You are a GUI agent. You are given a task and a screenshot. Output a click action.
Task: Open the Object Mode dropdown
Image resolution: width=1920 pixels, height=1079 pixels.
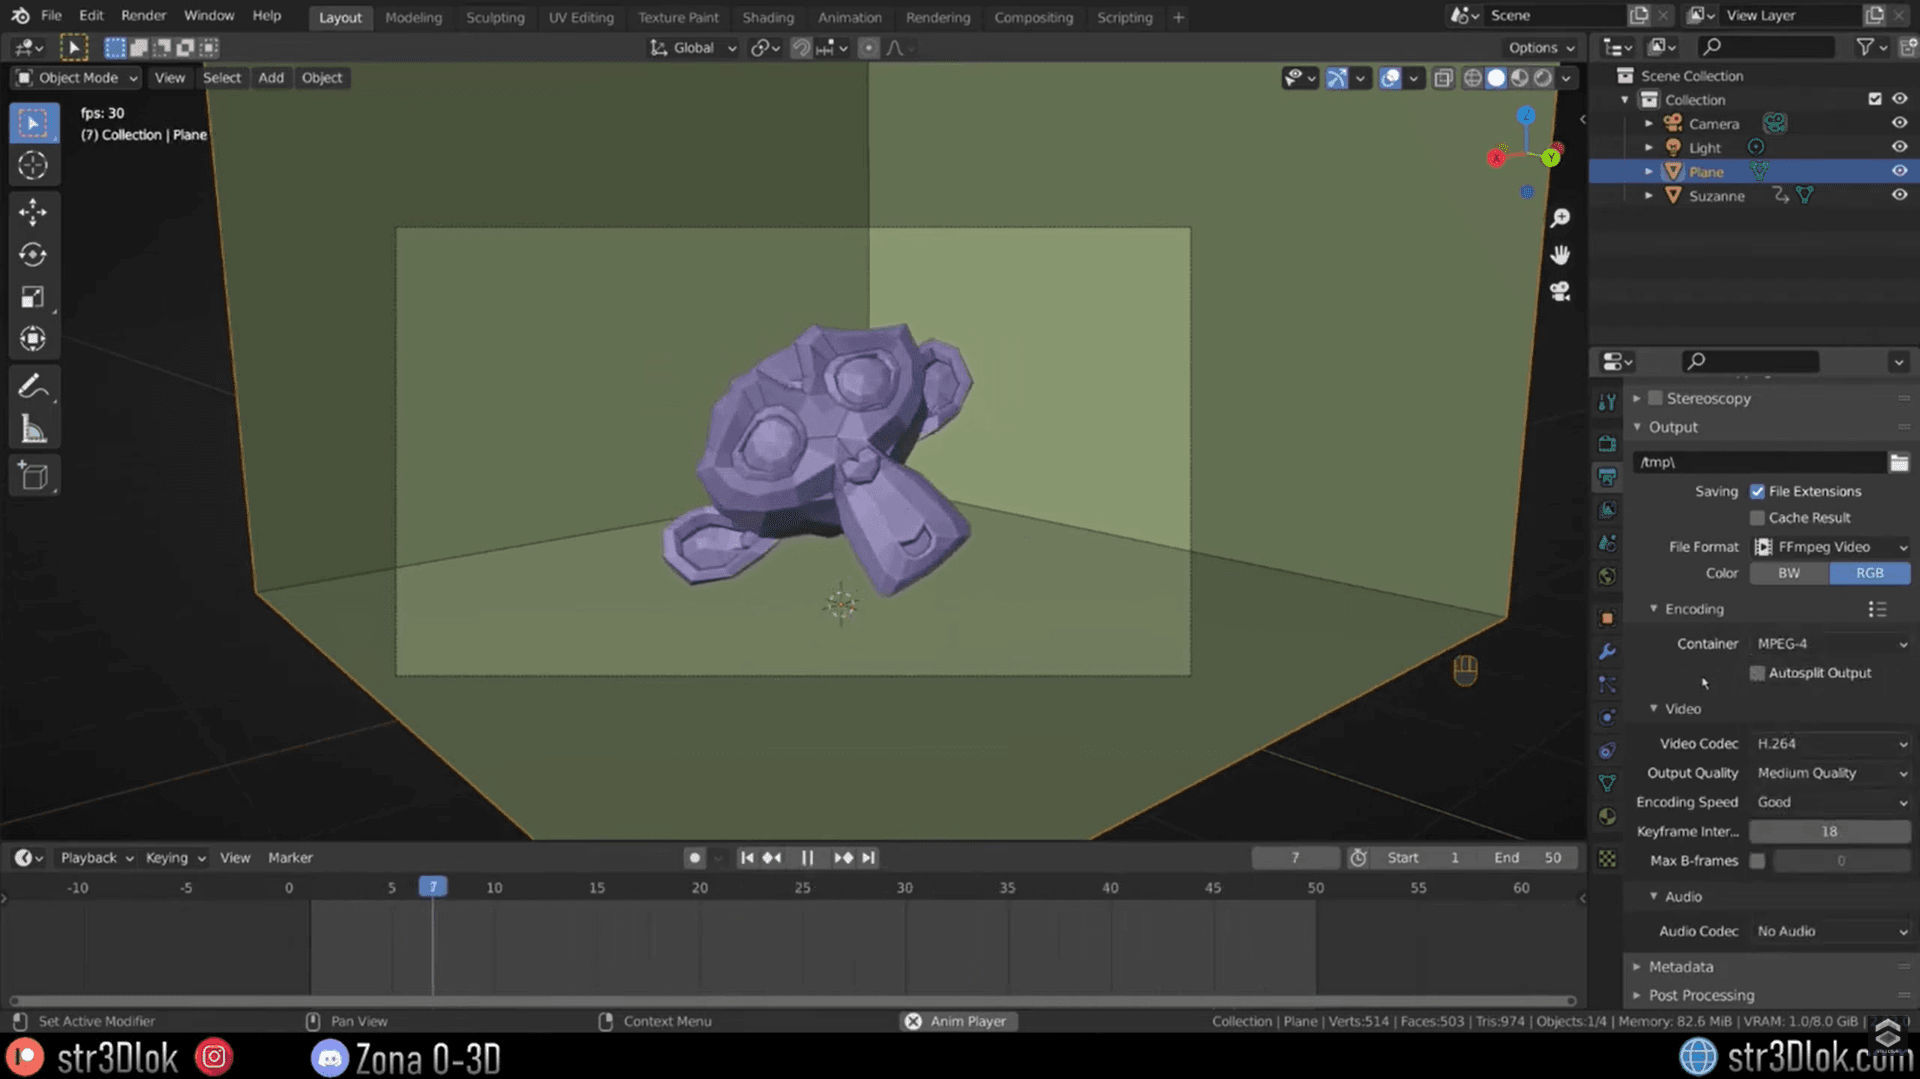[77, 78]
